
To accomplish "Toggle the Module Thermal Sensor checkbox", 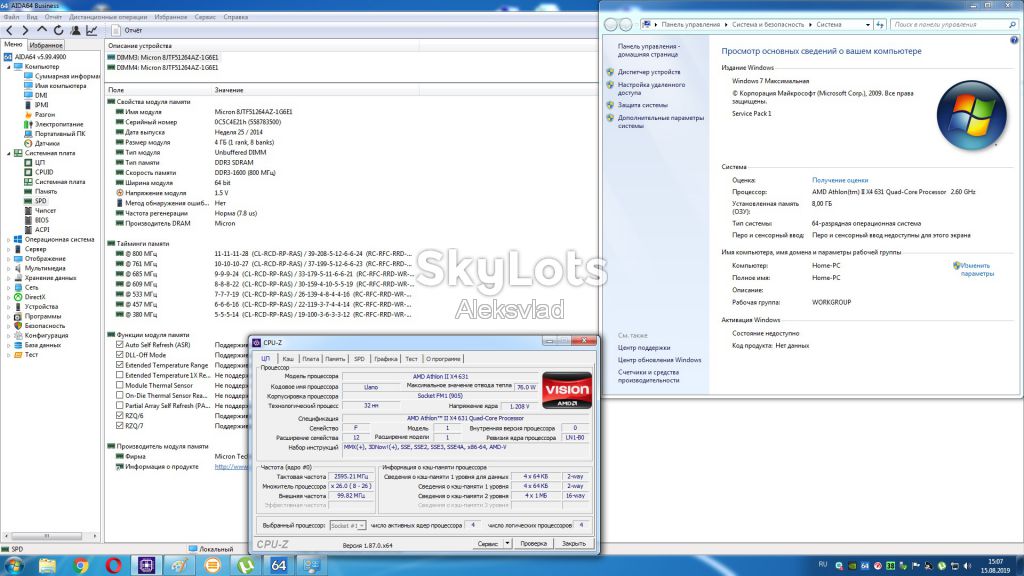I will 120,385.
